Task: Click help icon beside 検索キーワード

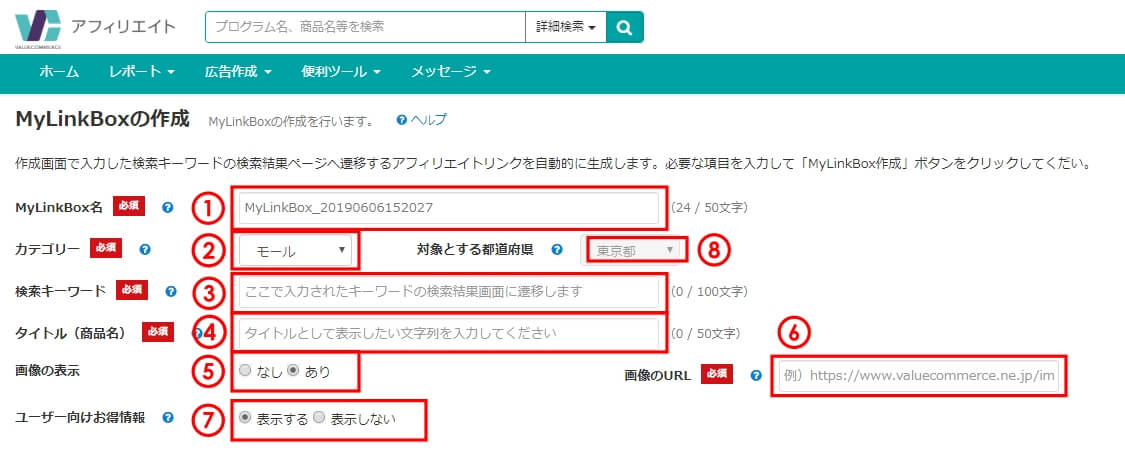Action: pos(170,291)
